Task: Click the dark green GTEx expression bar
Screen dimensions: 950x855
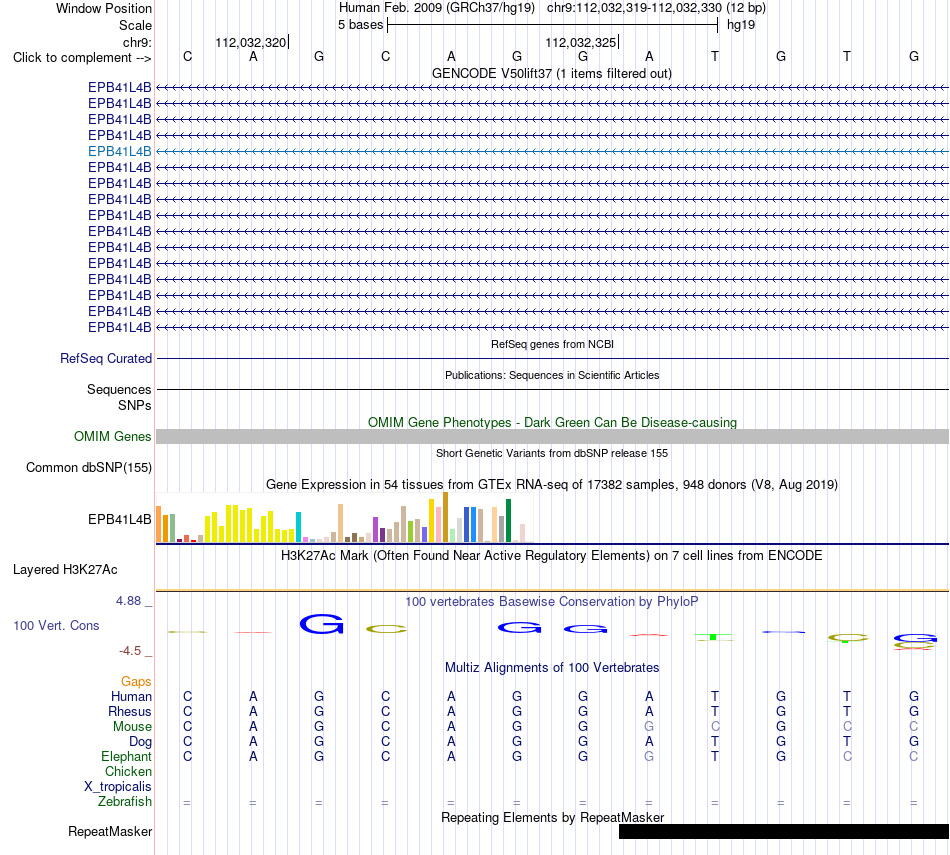Action: [508, 521]
